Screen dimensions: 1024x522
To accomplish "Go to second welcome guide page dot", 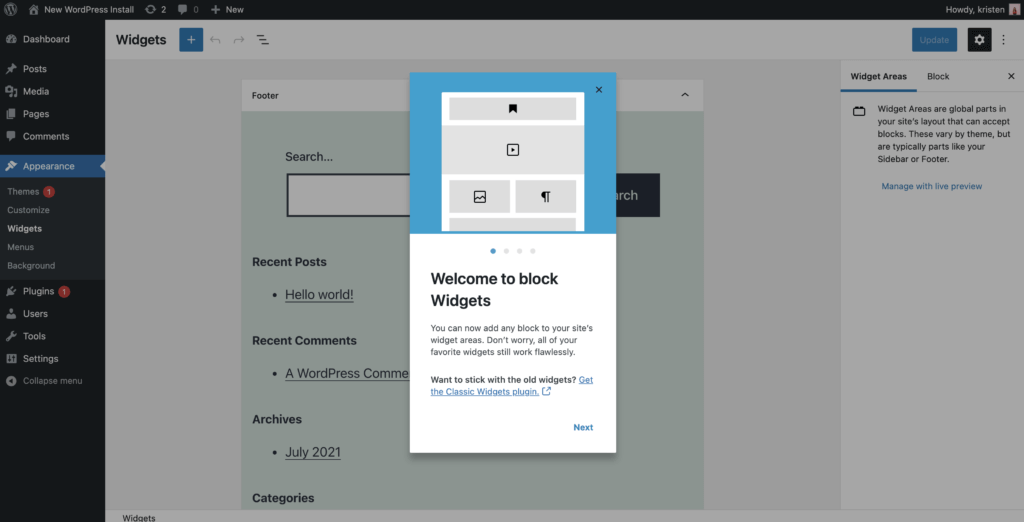I will (506, 251).
